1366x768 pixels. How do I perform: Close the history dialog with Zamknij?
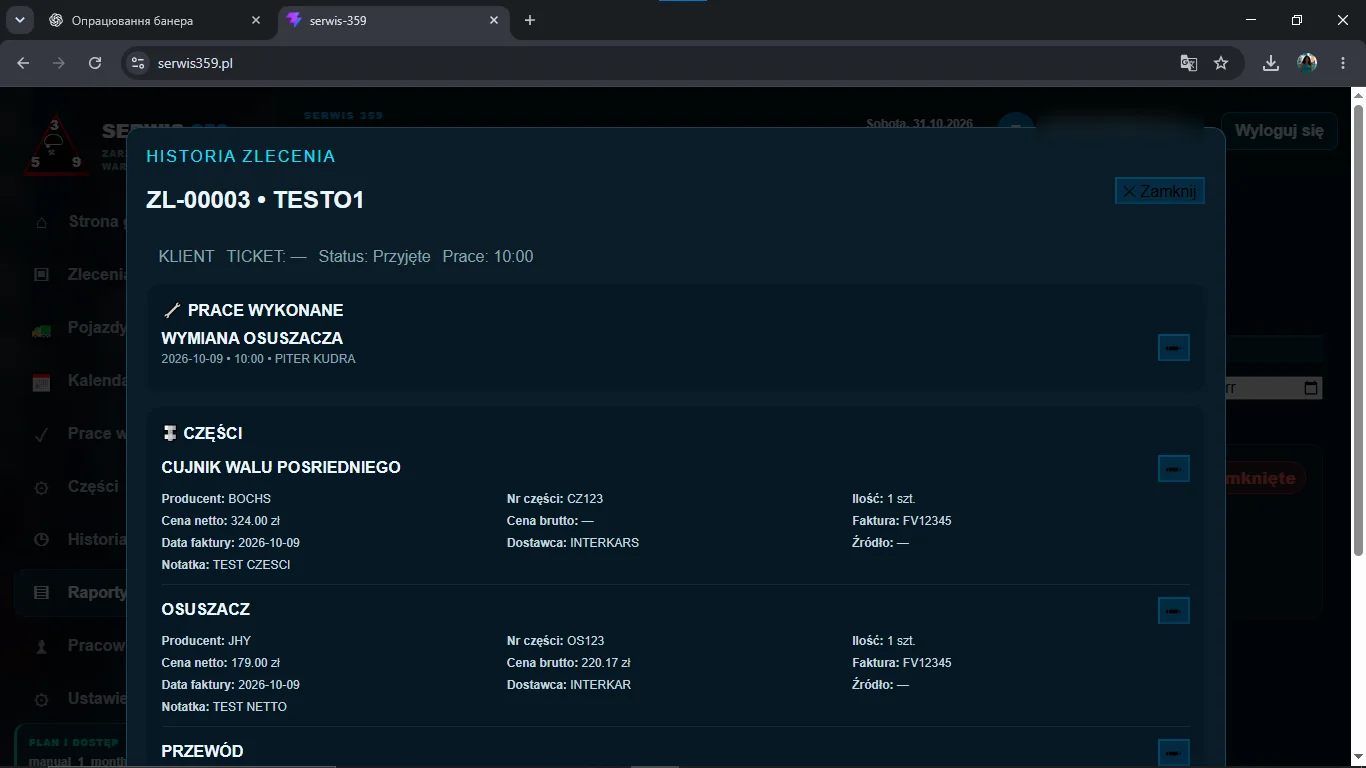tap(1159, 191)
